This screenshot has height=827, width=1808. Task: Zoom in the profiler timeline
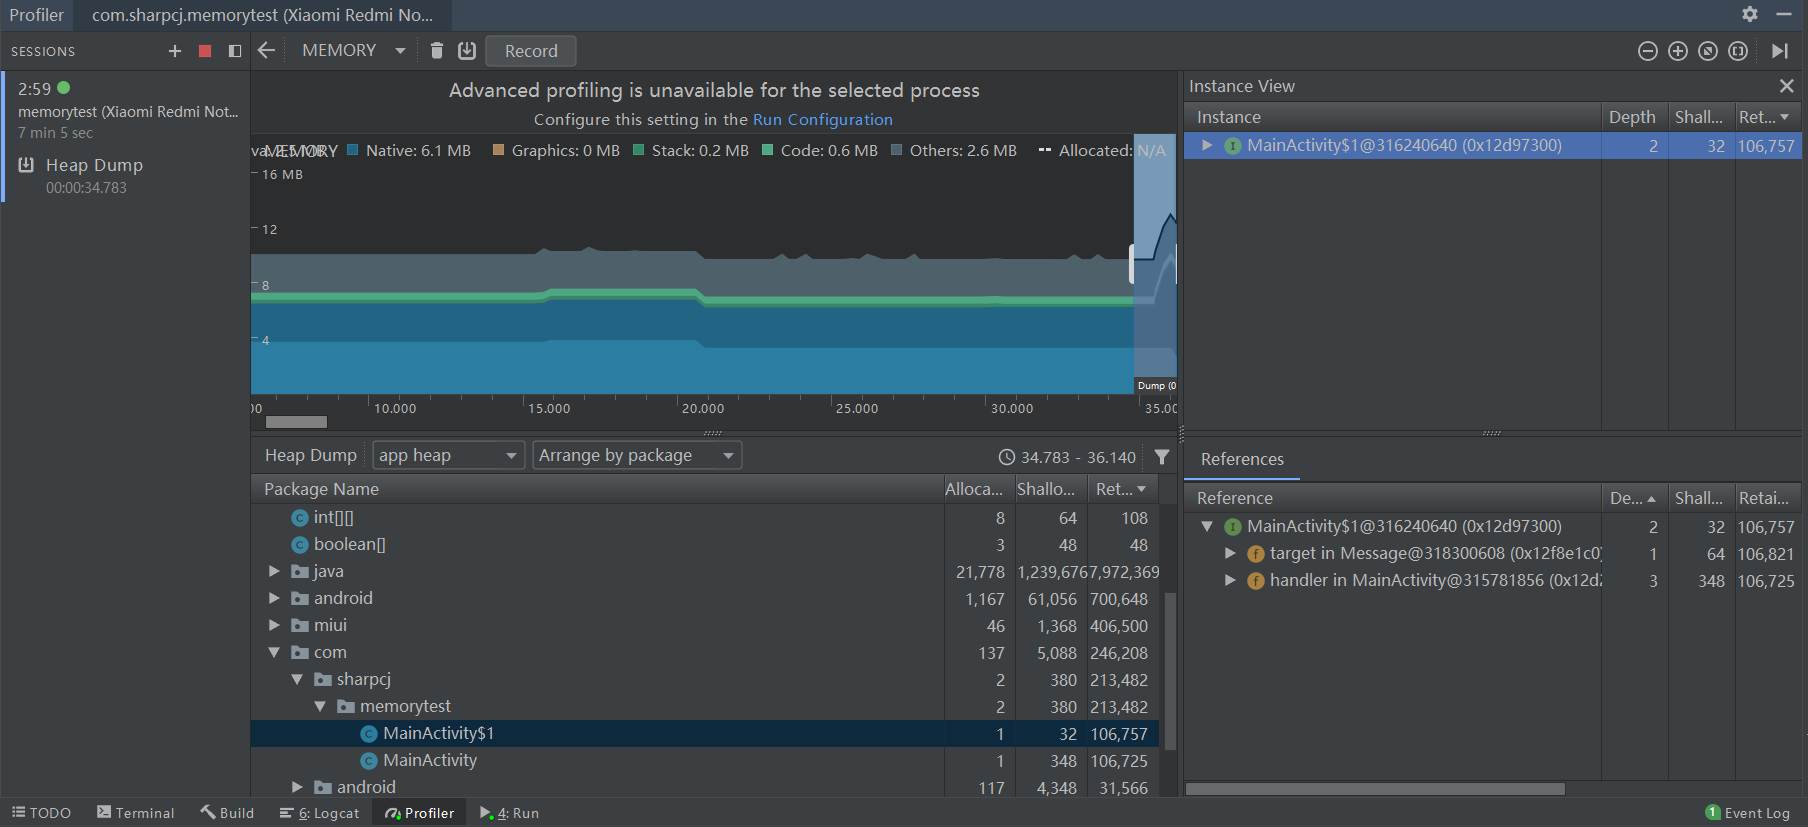tap(1678, 51)
